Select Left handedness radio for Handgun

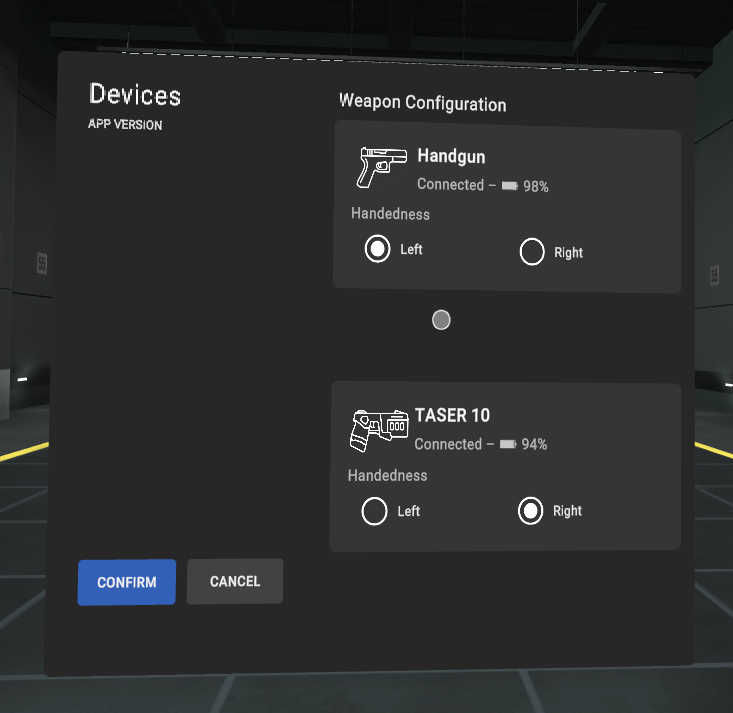378,250
